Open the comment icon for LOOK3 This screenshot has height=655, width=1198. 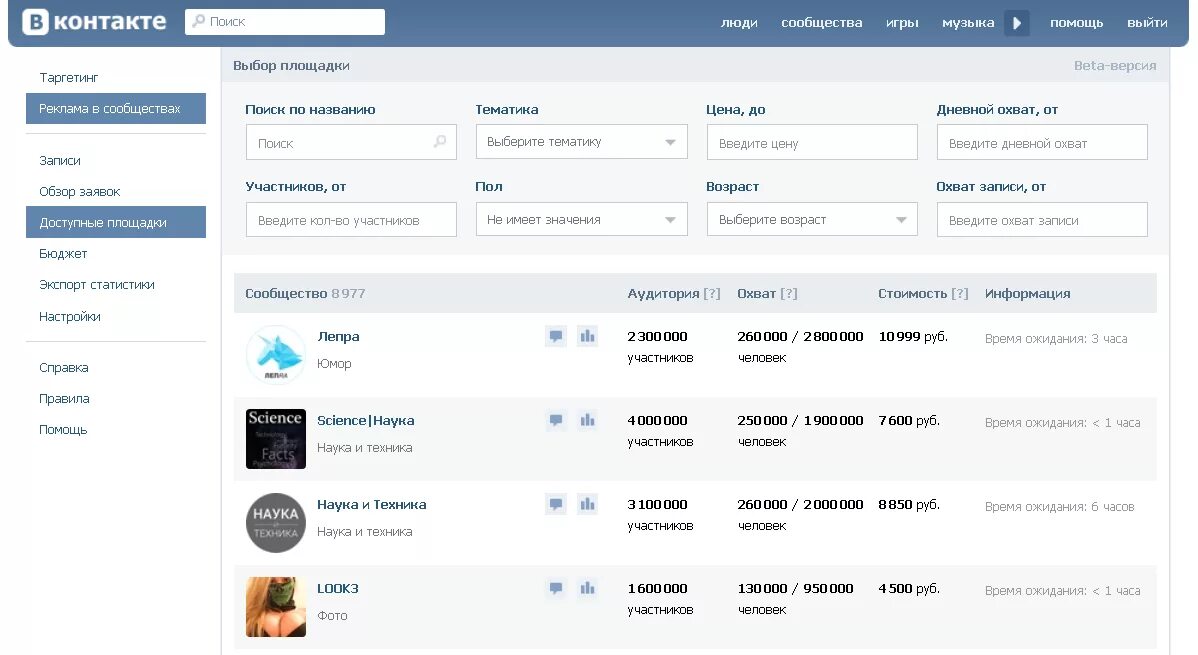[556, 589]
